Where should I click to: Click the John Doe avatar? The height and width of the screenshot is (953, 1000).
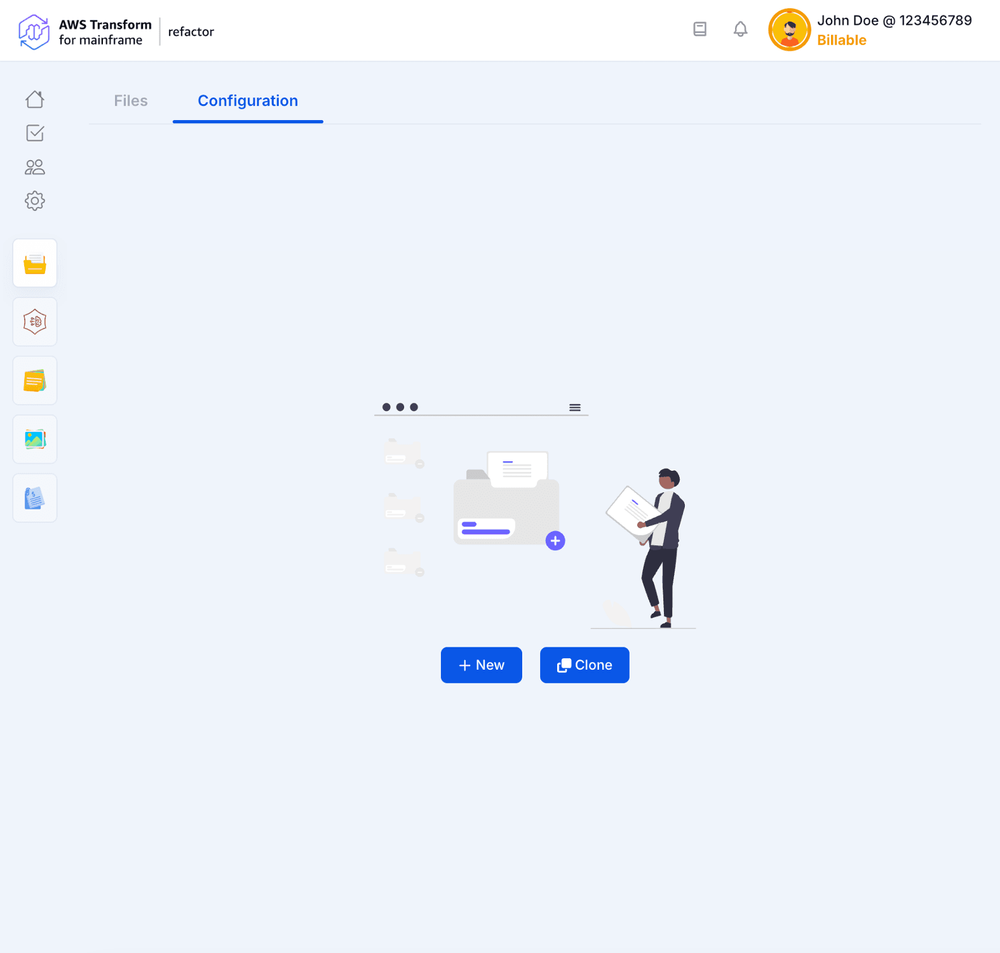click(789, 30)
